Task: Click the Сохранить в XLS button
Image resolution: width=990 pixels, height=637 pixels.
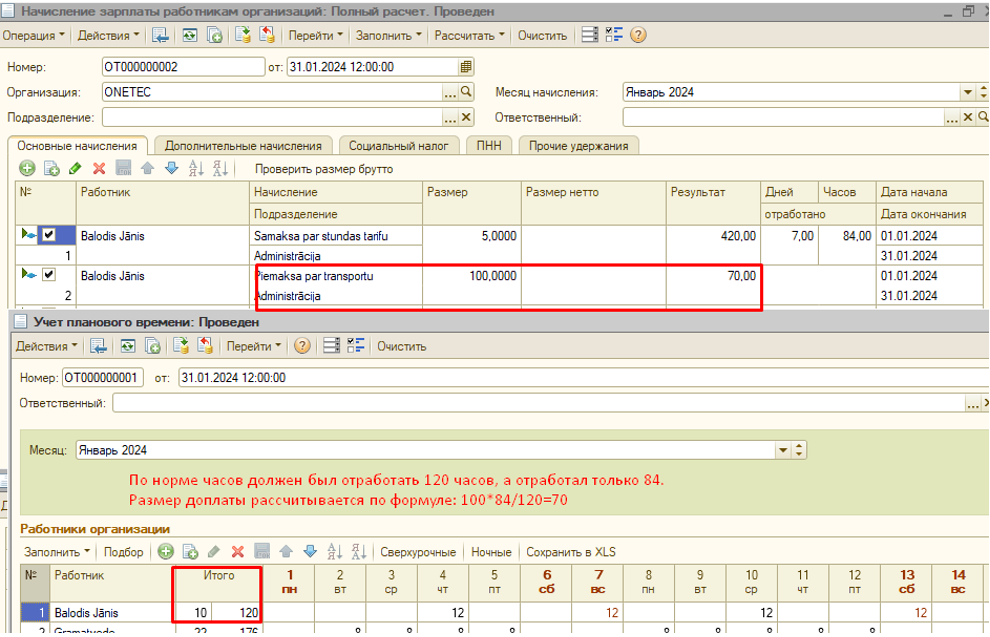Action: (571, 552)
